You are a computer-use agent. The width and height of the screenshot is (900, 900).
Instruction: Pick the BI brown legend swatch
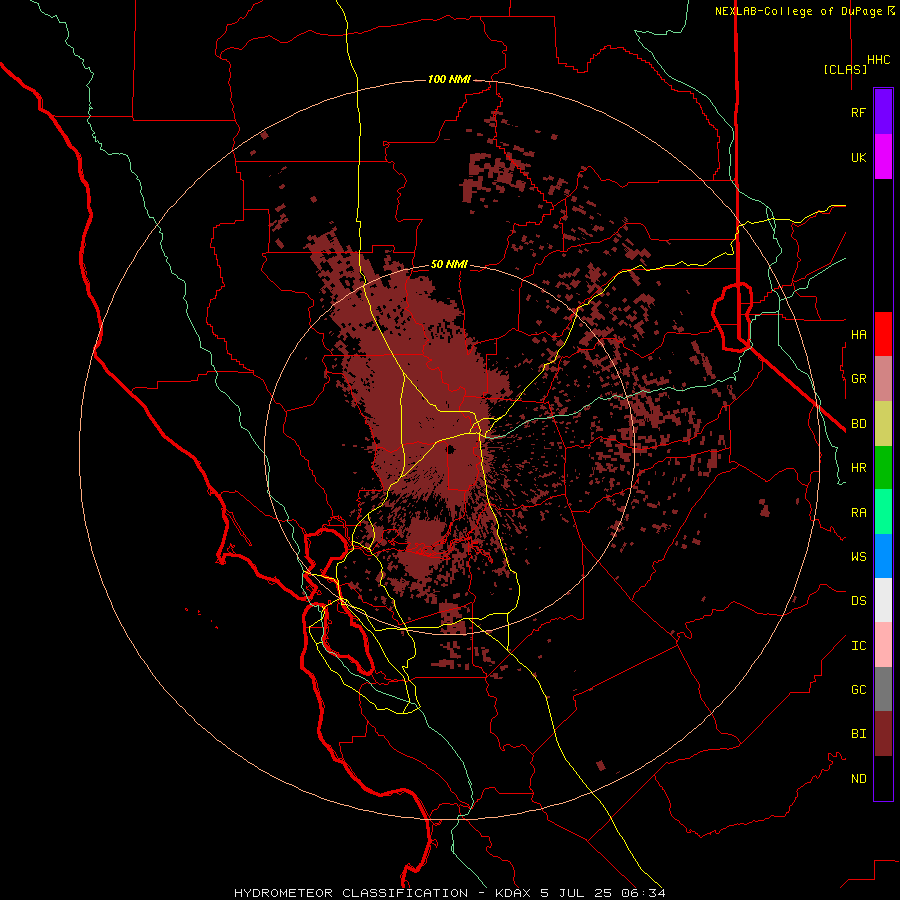[883, 734]
